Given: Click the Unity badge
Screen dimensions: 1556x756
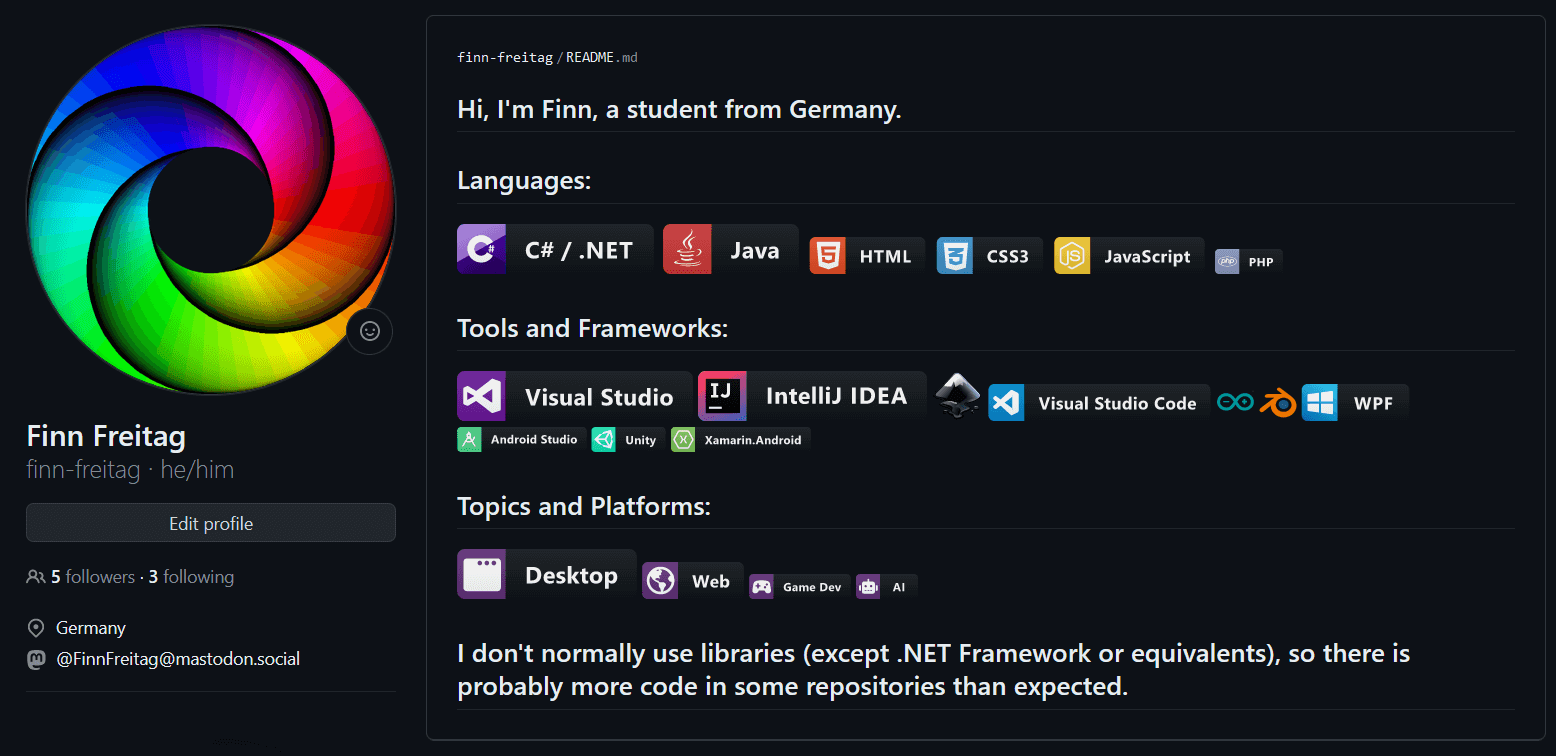Looking at the screenshot, I should (x=628, y=440).
